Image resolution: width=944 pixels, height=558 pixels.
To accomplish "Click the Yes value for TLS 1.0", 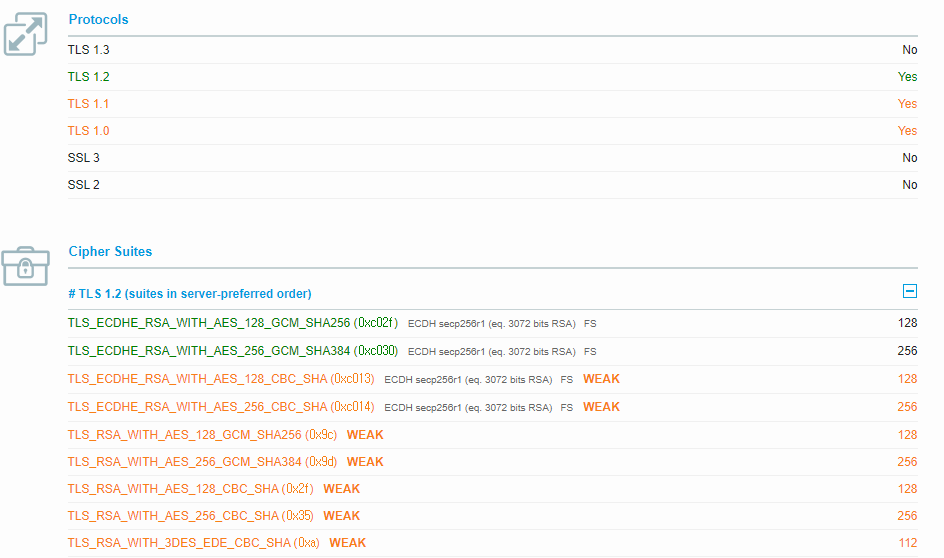I will [907, 131].
